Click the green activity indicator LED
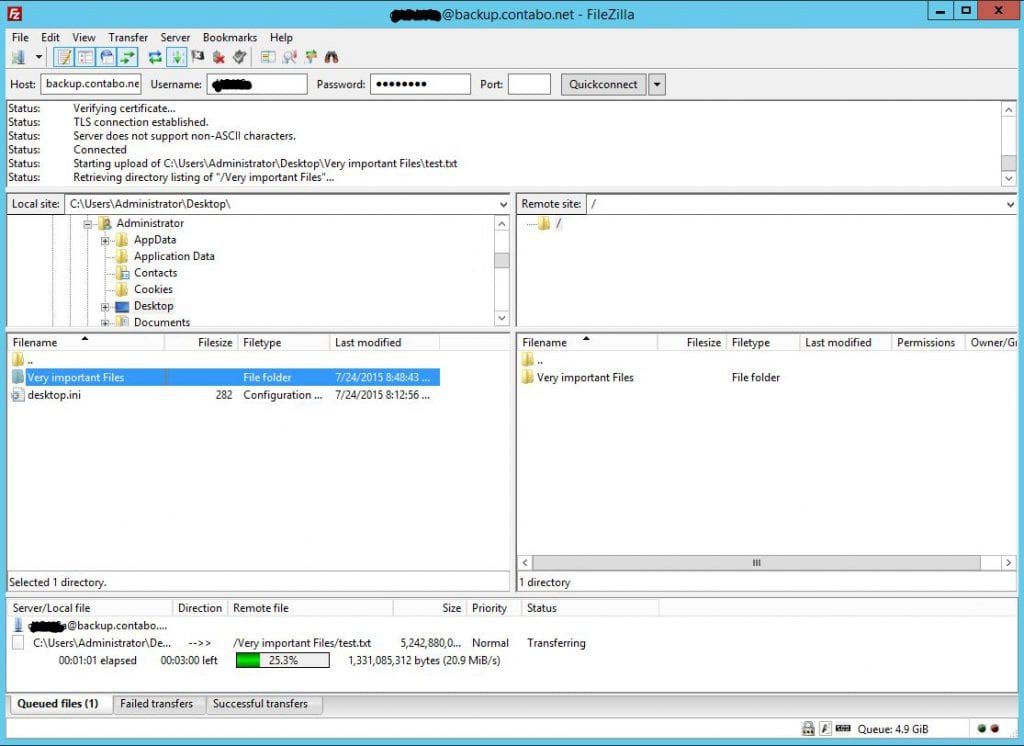 982,728
